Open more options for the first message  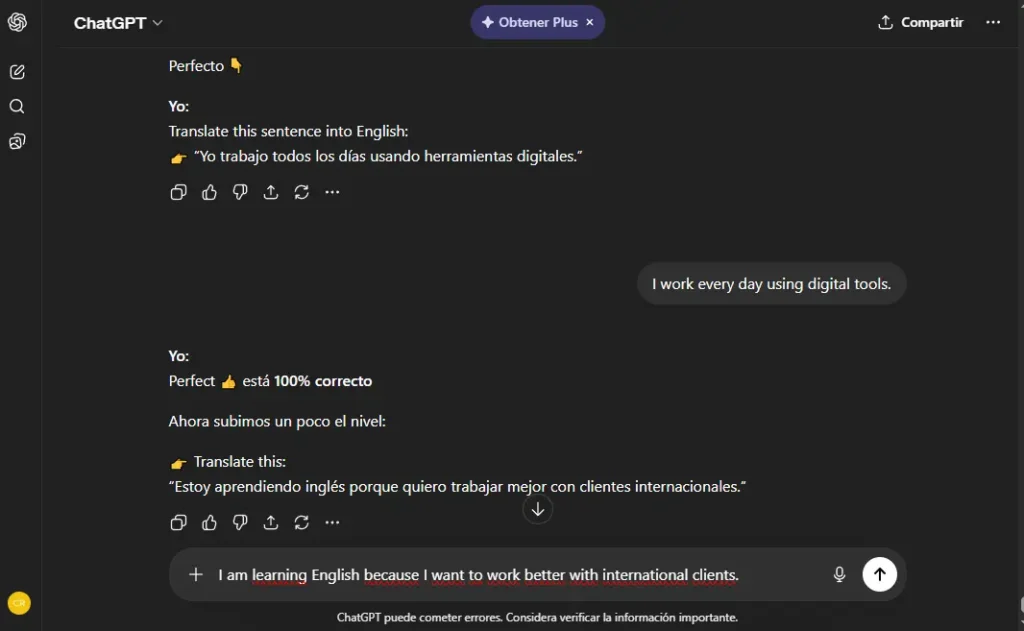point(332,192)
